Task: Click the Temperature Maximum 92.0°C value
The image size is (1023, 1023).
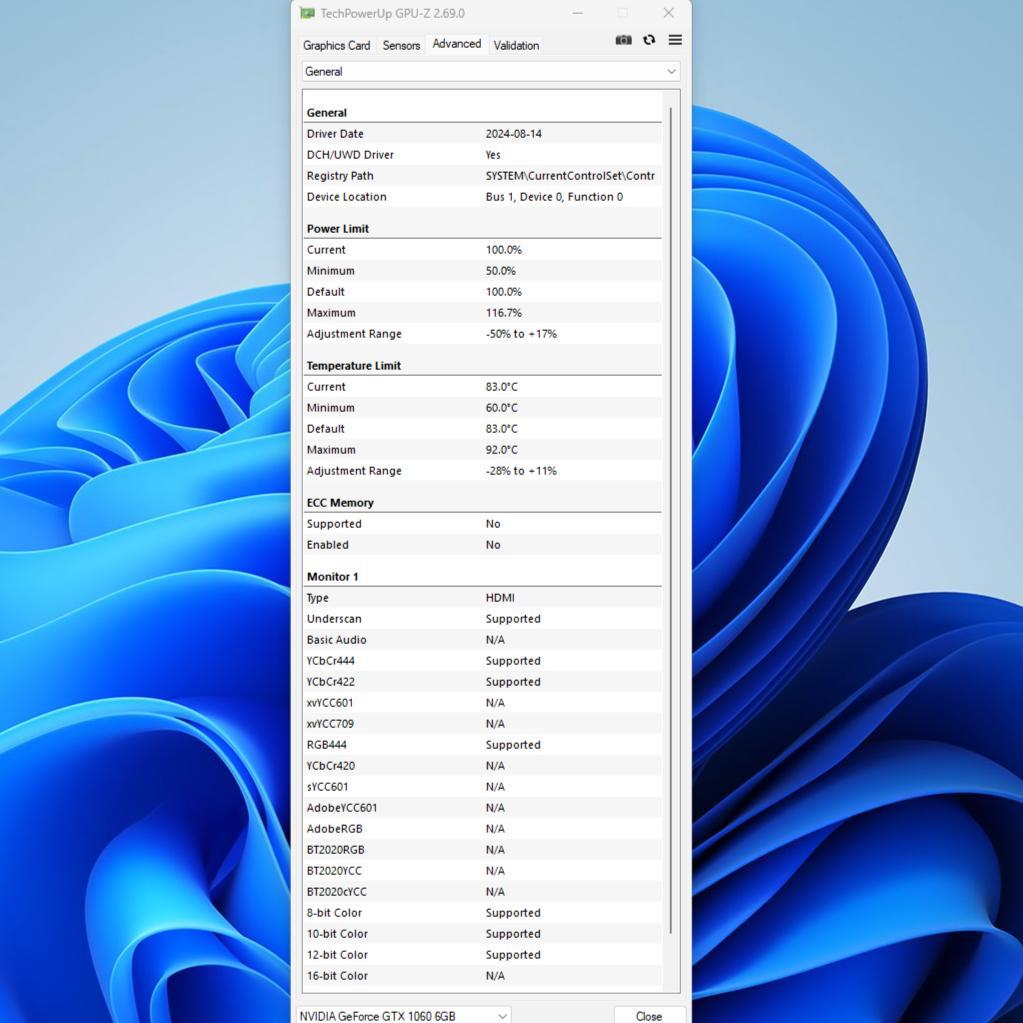Action: tap(501, 450)
